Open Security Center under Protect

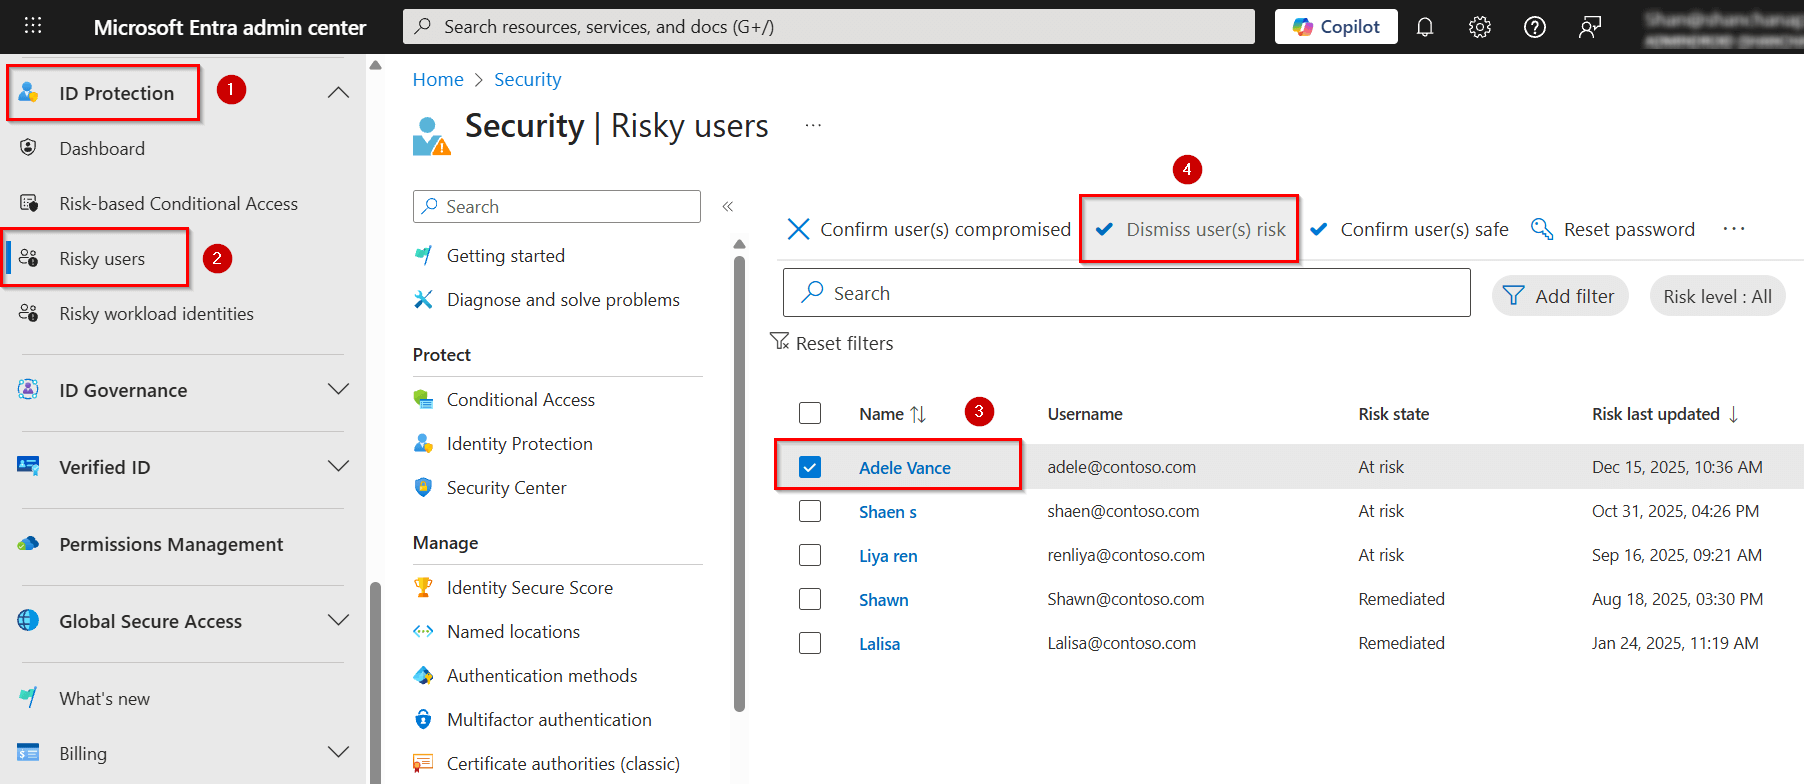pos(506,488)
